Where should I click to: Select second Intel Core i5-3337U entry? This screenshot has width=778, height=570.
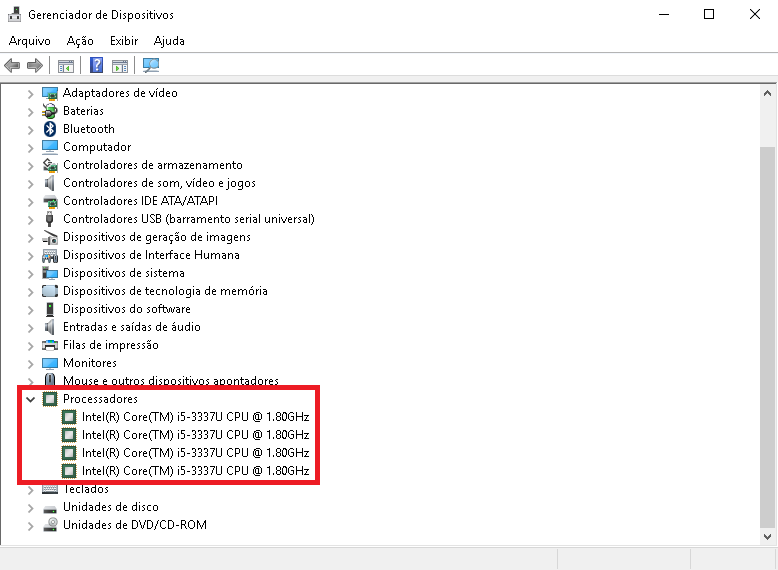click(x=195, y=435)
